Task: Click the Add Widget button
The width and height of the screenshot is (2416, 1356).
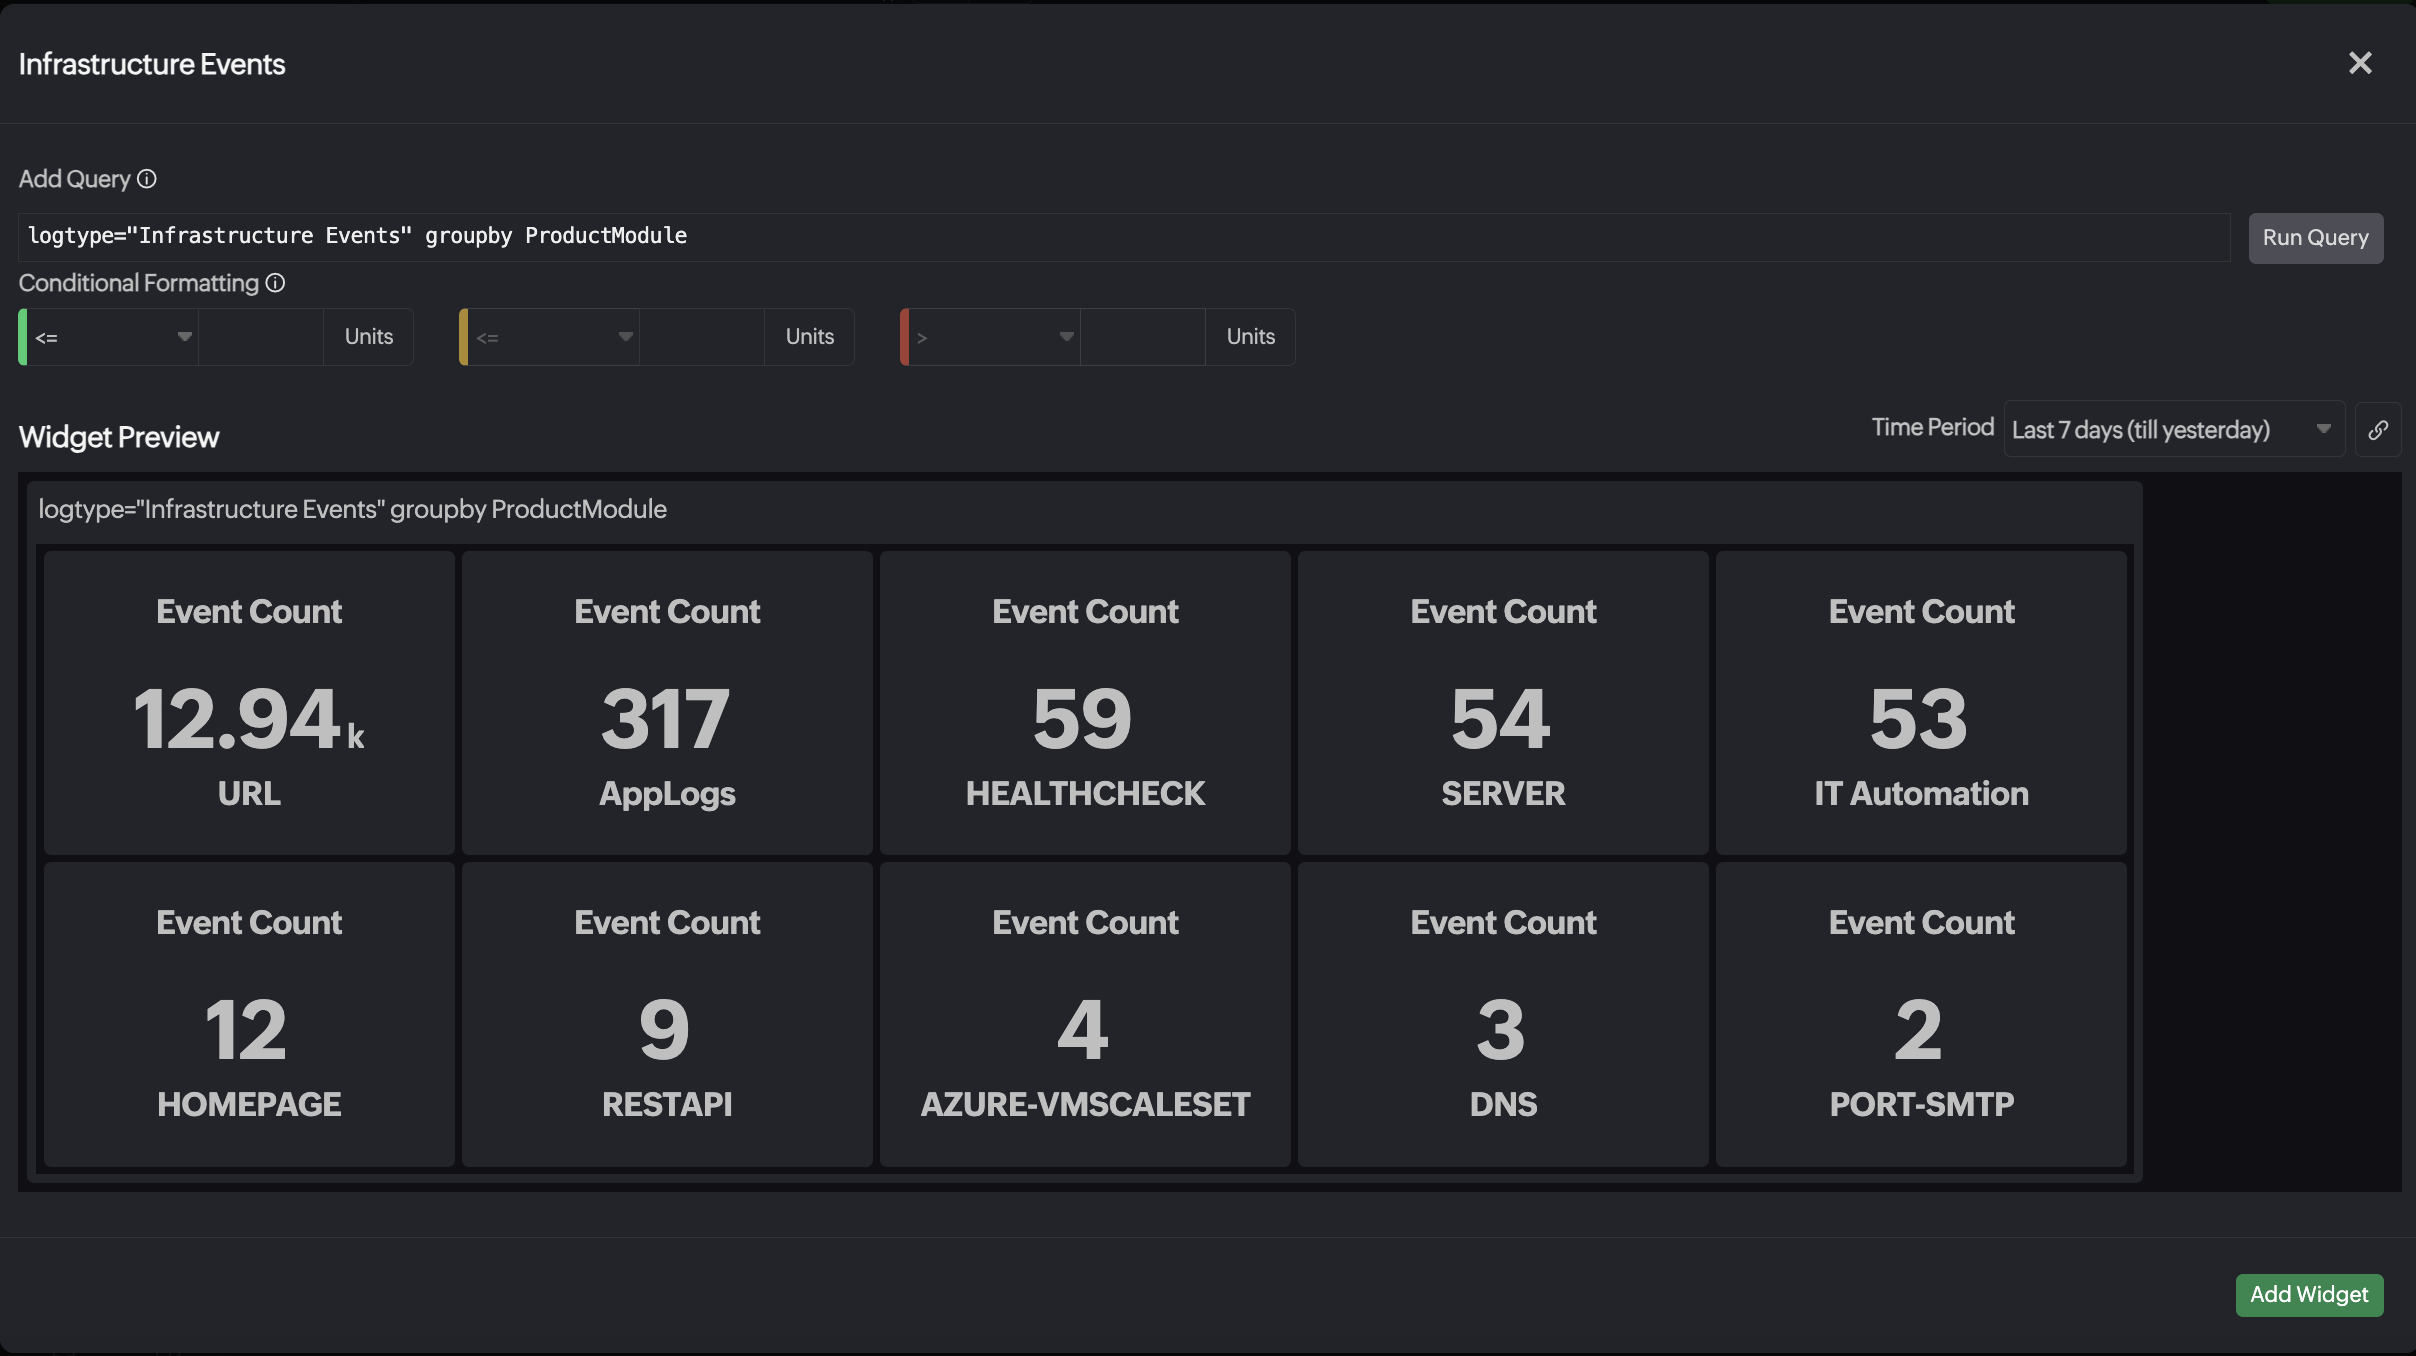Action: click(x=2308, y=1294)
